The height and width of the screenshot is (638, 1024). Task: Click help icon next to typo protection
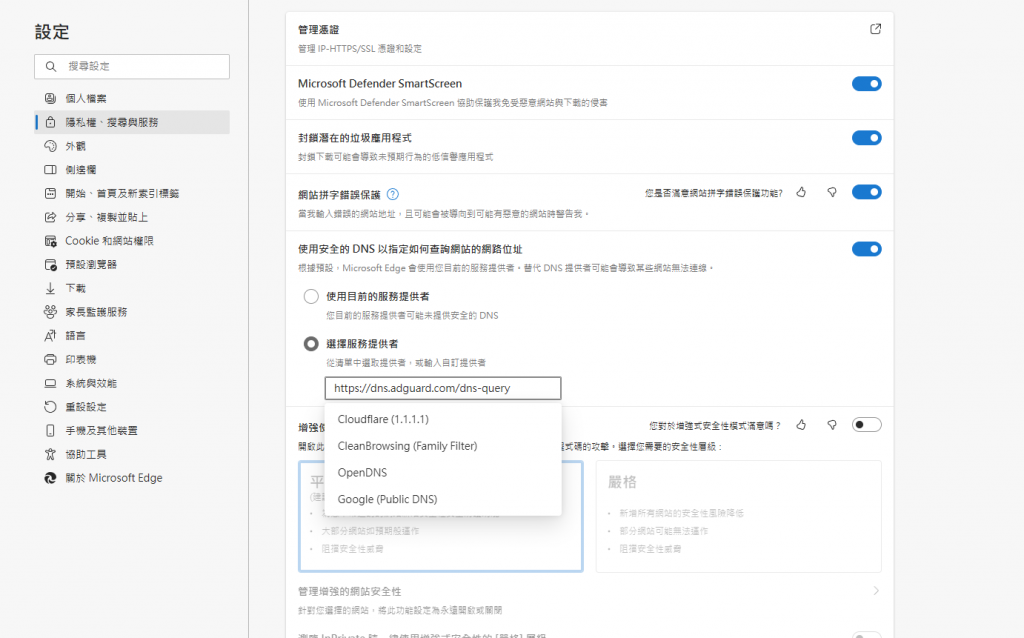pos(392,194)
